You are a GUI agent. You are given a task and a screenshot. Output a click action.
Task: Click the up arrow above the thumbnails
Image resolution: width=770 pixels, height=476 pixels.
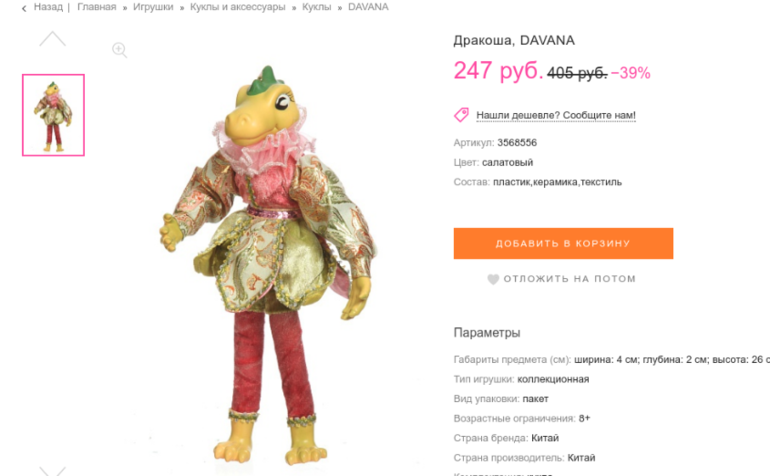click(53, 39)
